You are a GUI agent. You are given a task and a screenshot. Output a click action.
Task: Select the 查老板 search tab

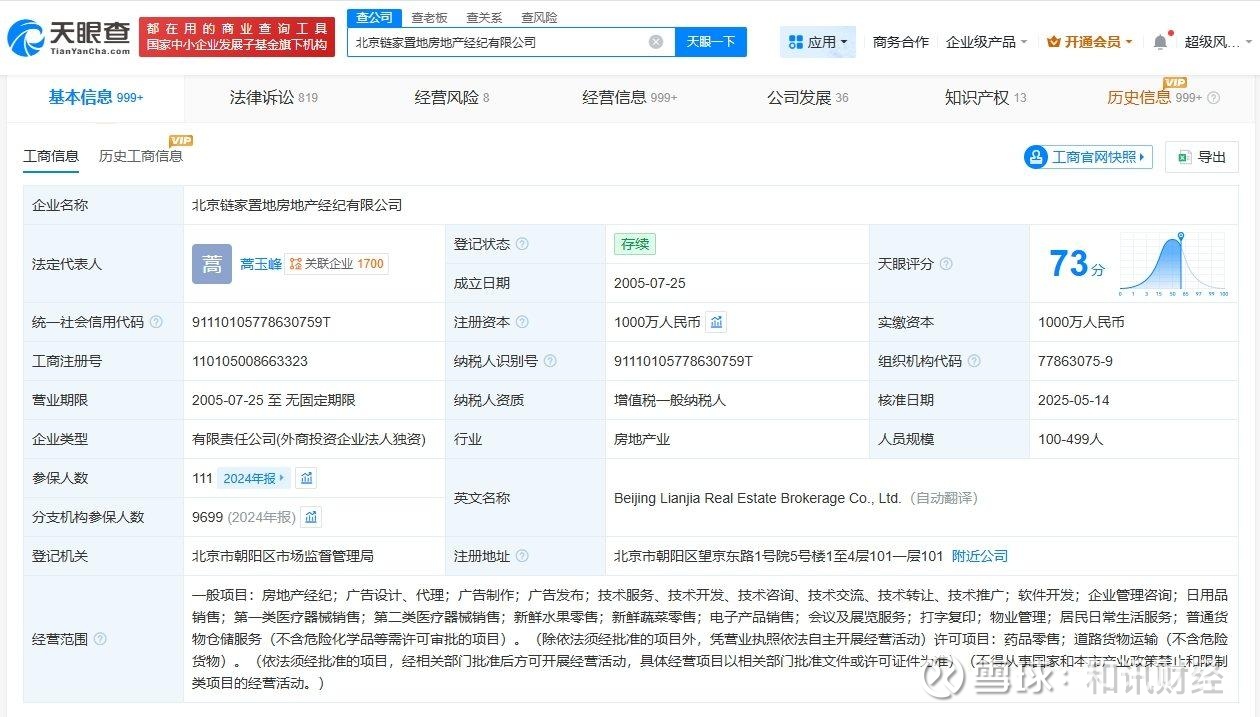(429, 18)
